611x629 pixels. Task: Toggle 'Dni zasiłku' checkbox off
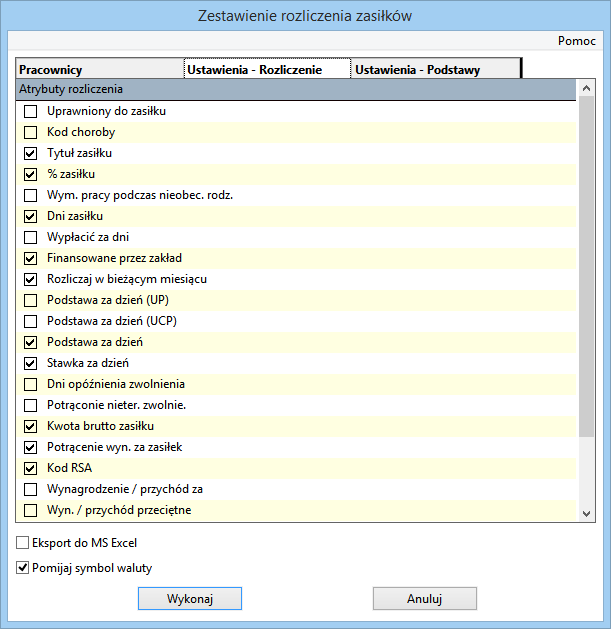(30, 216)
